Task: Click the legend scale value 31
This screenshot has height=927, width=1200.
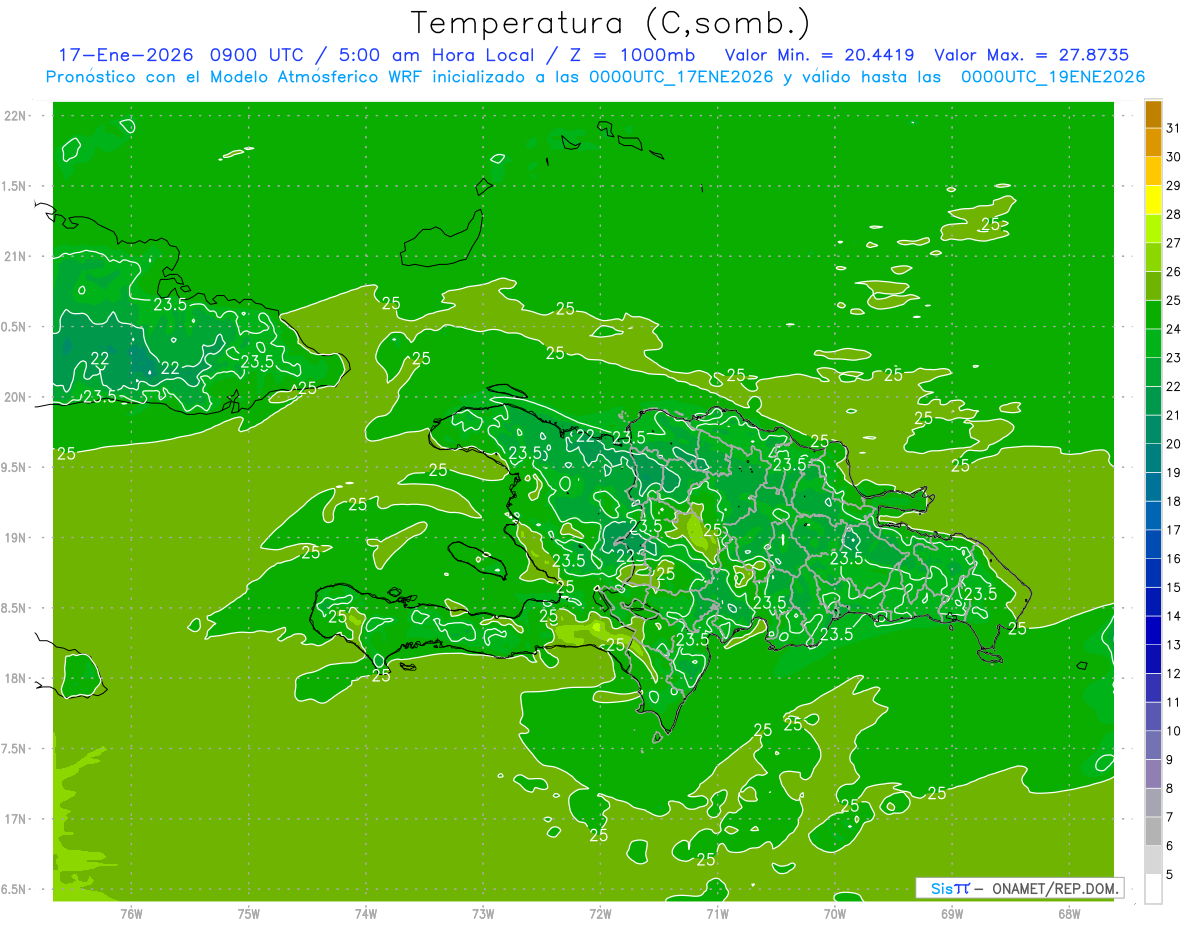Action: click(1173, 128)
